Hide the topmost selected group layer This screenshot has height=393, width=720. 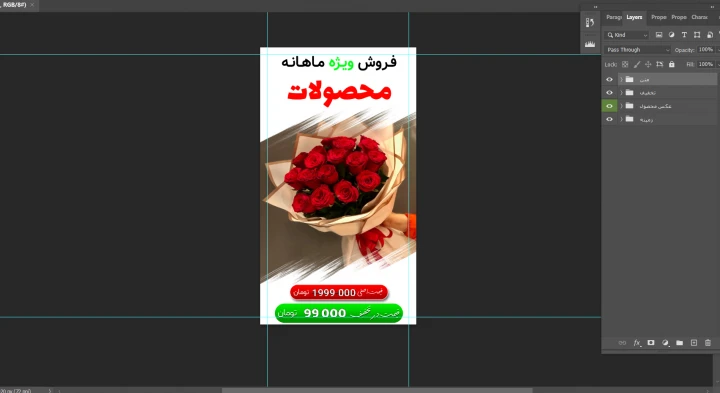[x=609, y=79]
